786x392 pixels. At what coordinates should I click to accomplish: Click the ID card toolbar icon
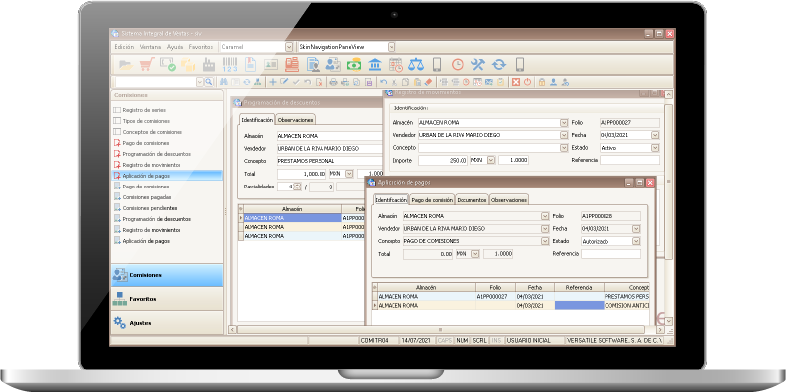tap(271, 64)
